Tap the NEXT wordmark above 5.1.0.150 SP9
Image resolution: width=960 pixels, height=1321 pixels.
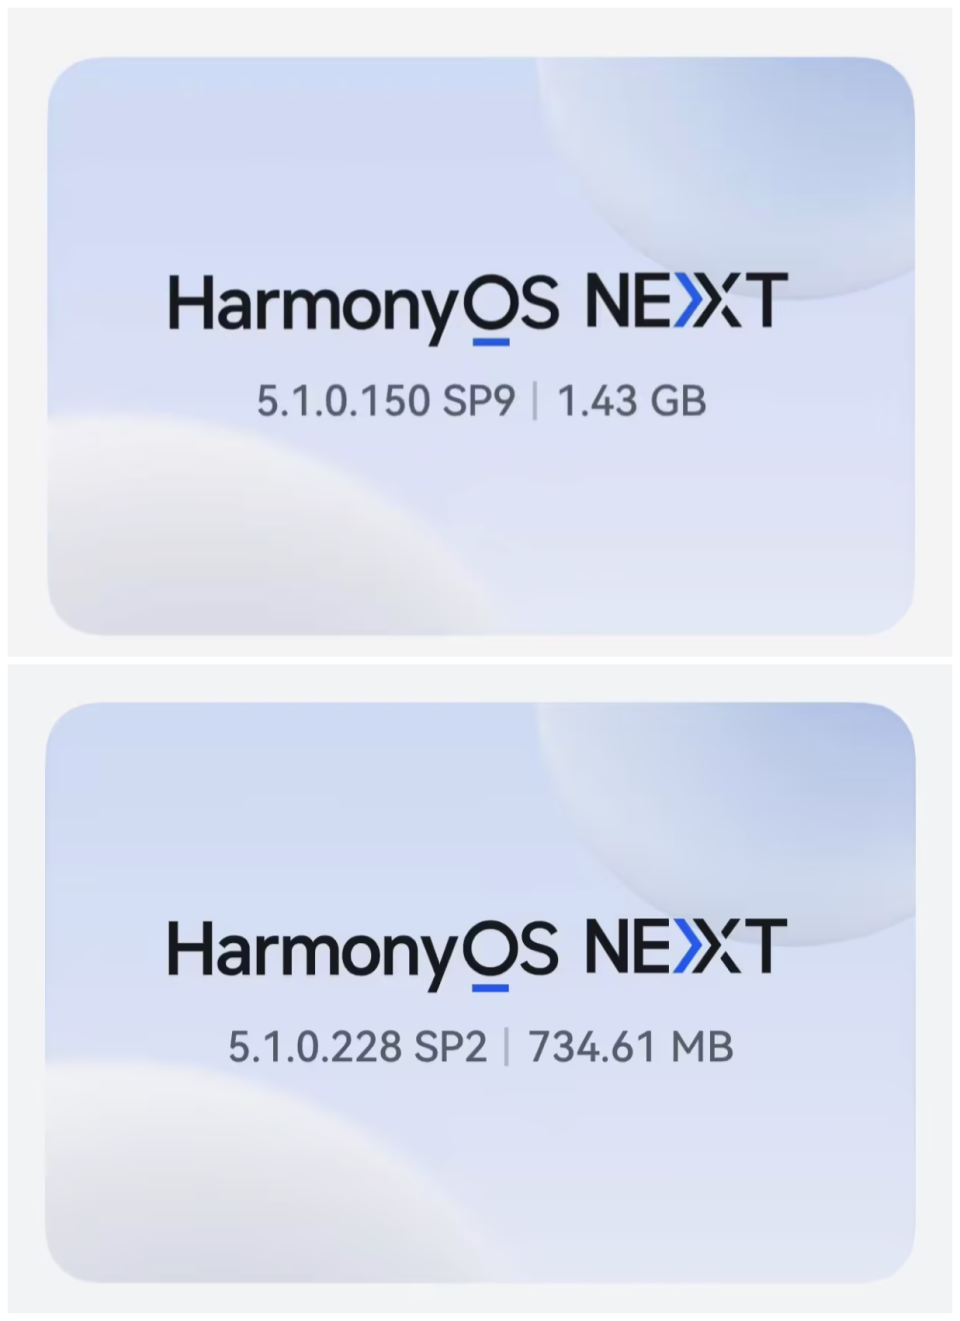686,300
